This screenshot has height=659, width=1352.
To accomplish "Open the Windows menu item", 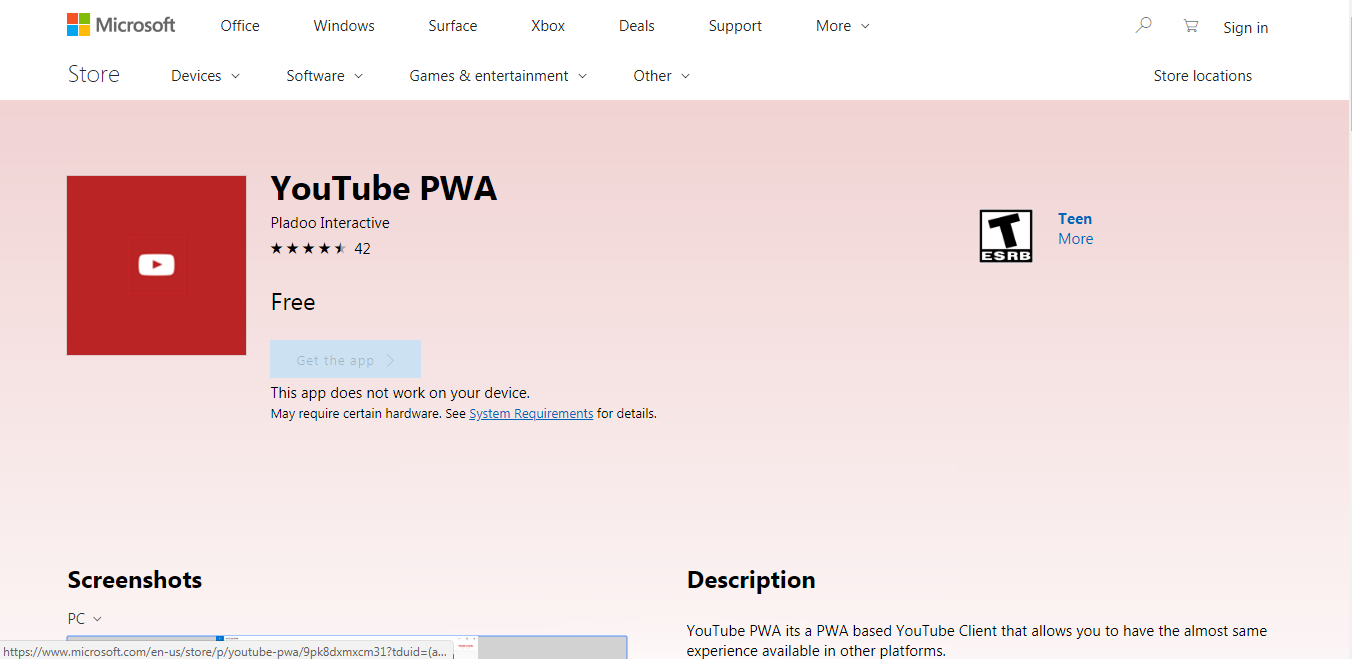I will point(344,26).
